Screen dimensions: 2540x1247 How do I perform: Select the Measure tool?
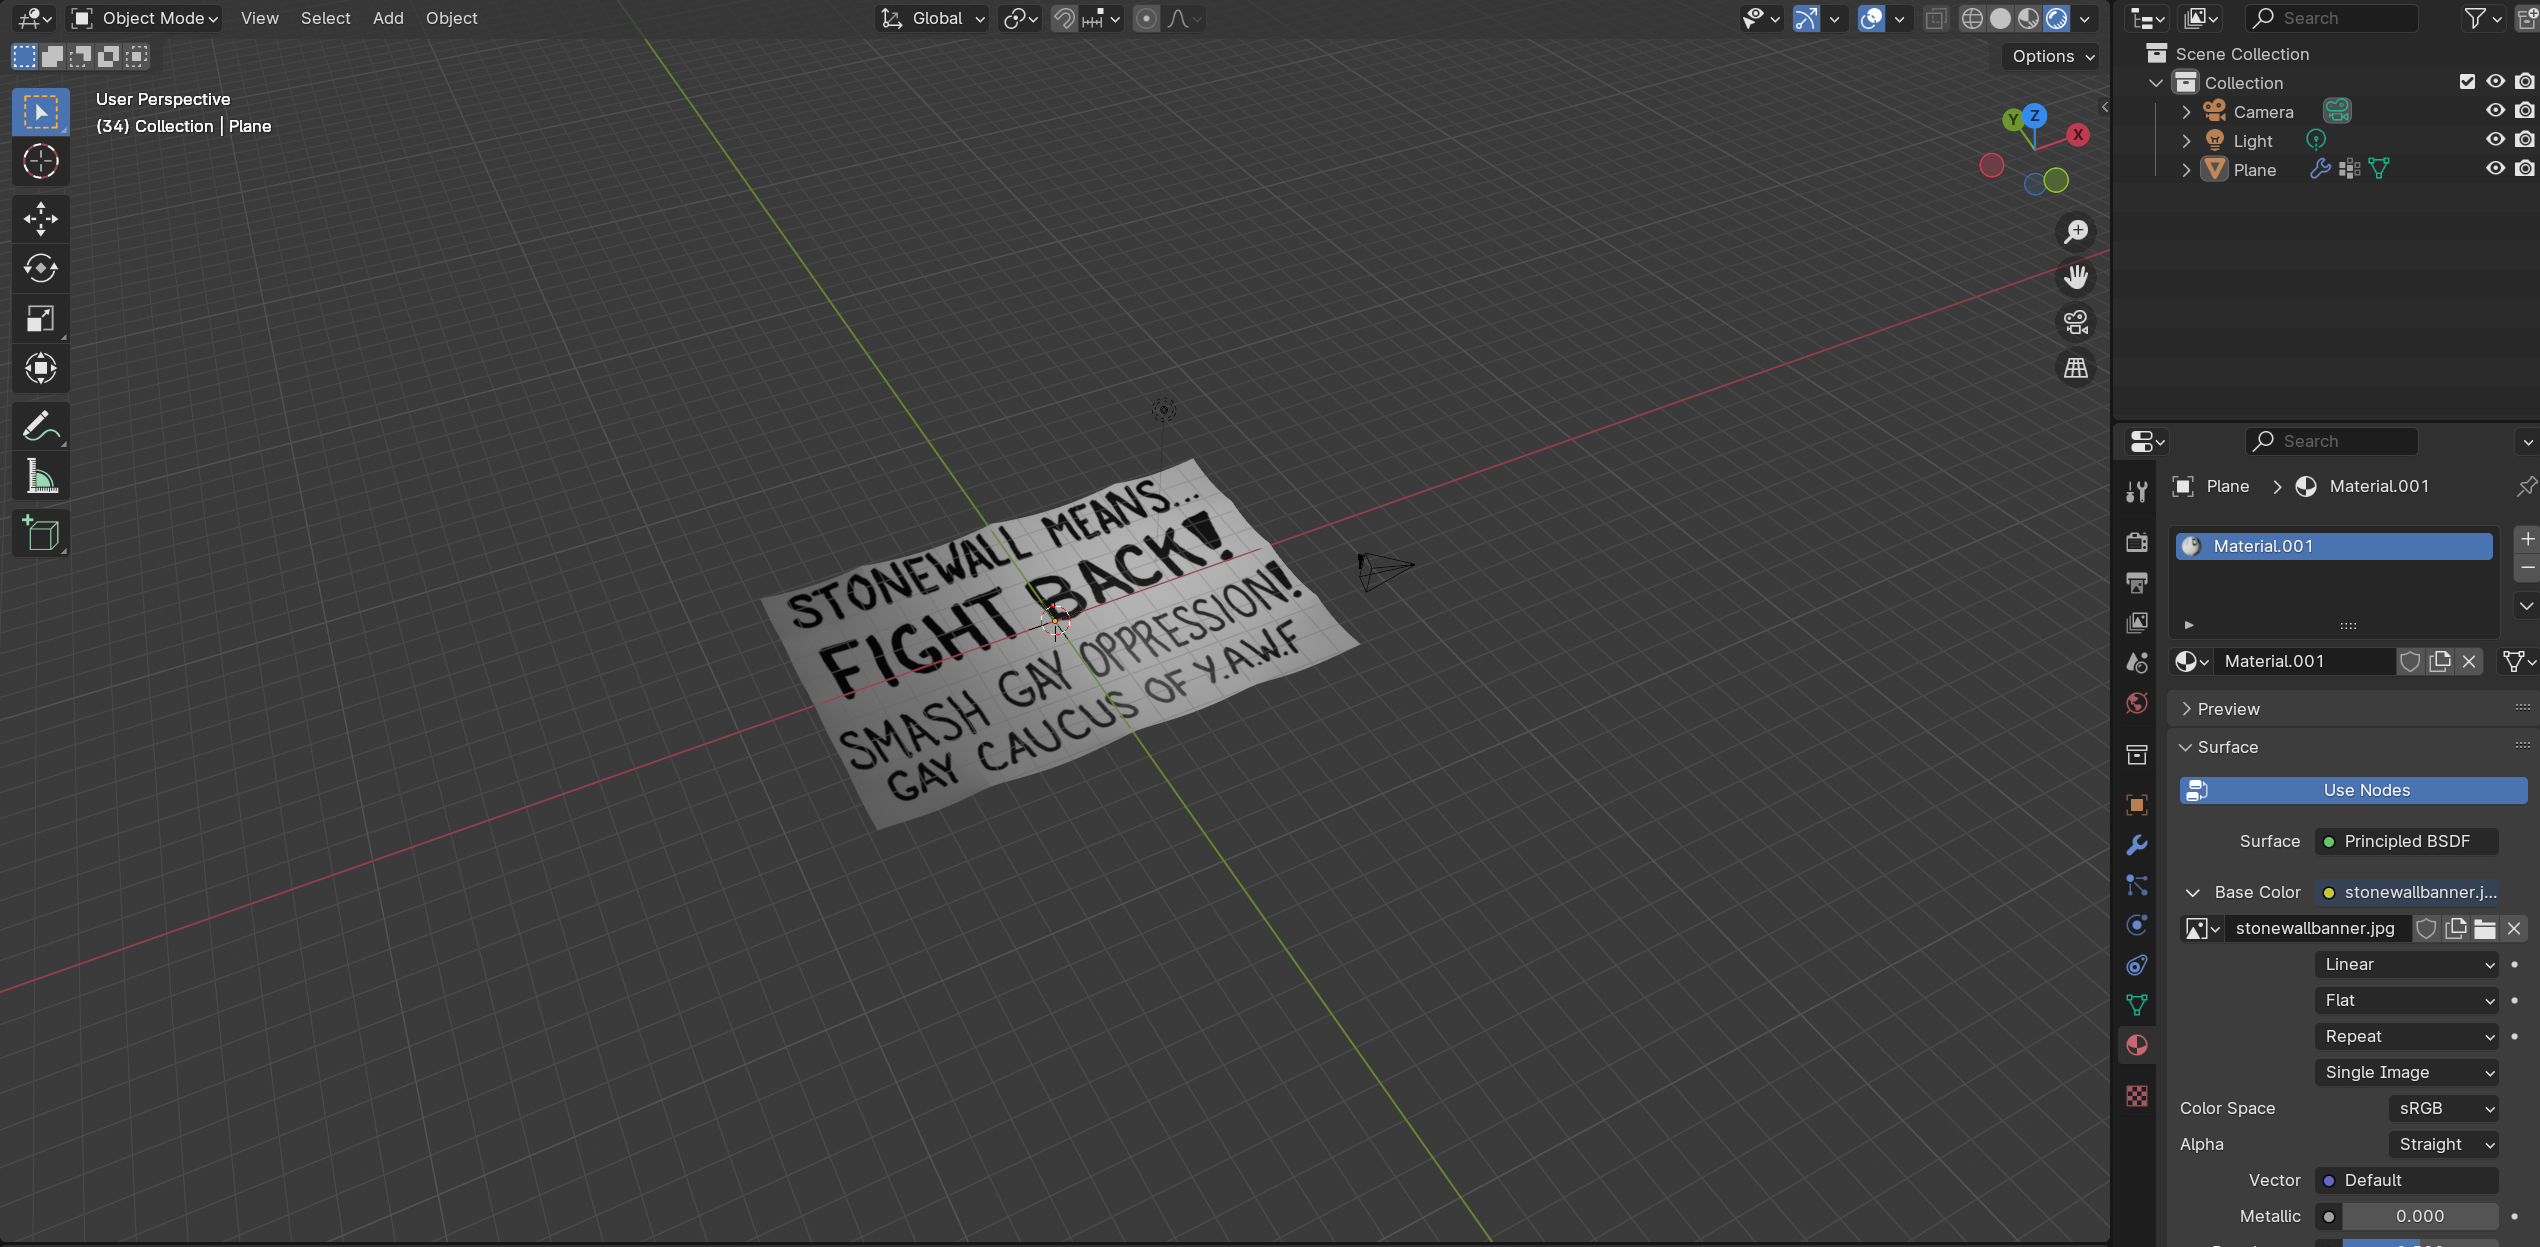pyautogui.click(x=41, y=477)
